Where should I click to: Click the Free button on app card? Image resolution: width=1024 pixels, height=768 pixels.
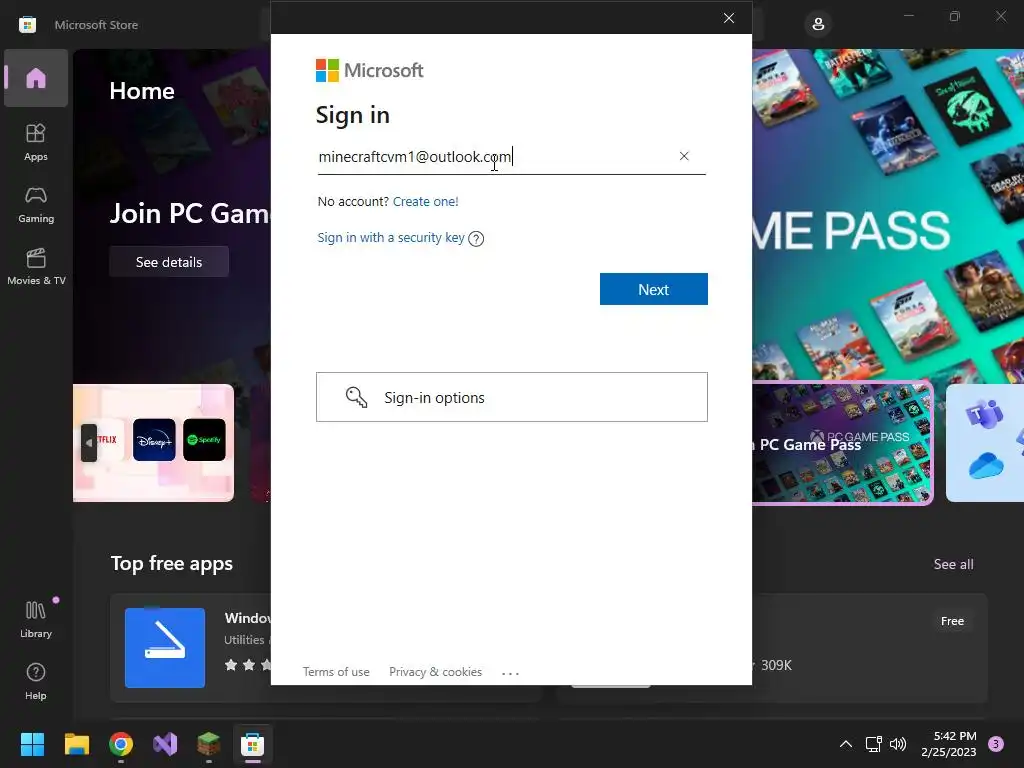click(952, 621)
